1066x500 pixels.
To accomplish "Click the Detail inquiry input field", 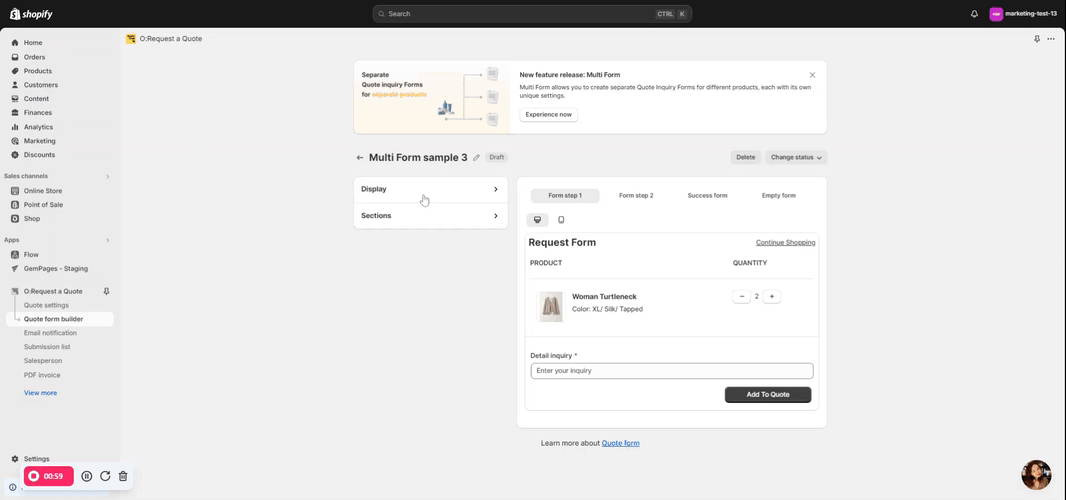I will (671, 371).
